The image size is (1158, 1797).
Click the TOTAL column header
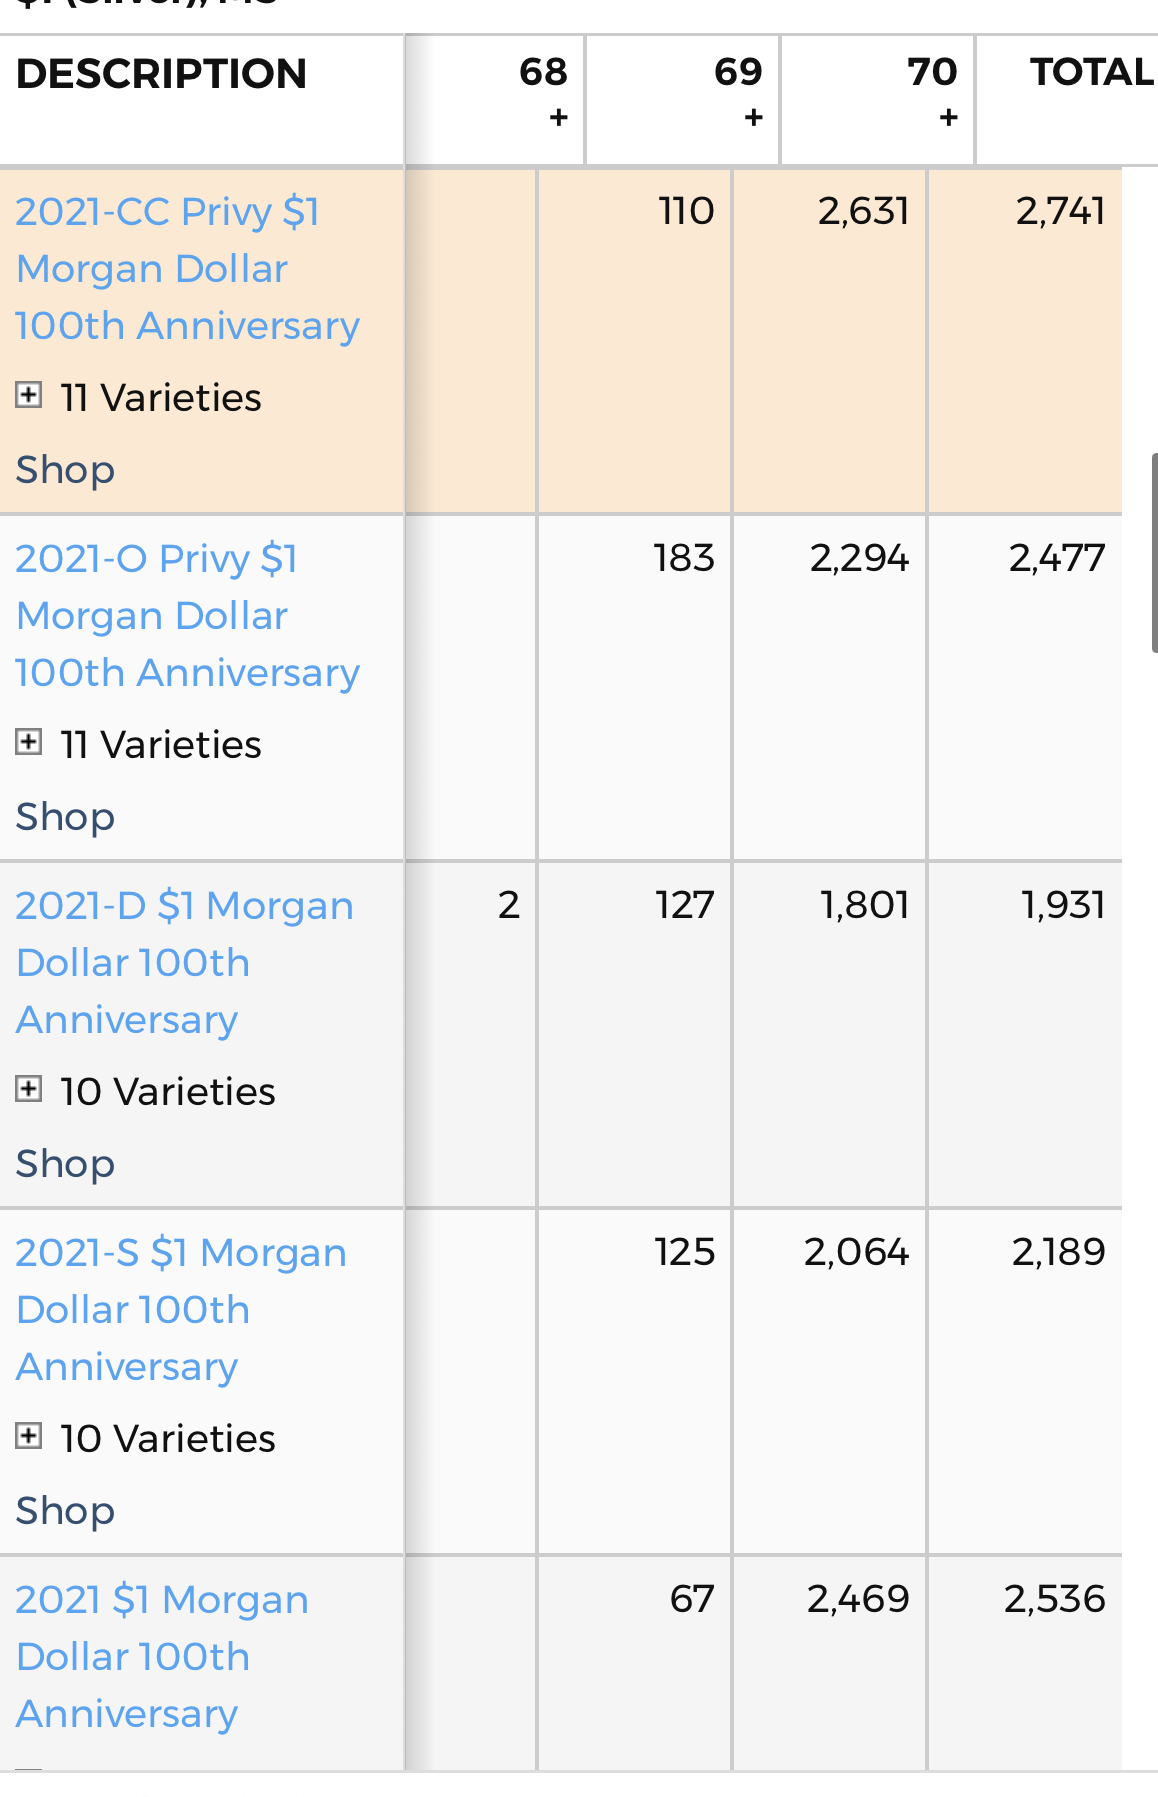click(x=1090, y=73)
